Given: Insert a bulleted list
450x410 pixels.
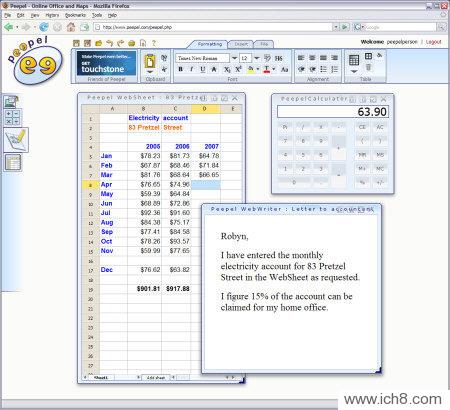Looking at the screenshot, I should coord(323,69).
